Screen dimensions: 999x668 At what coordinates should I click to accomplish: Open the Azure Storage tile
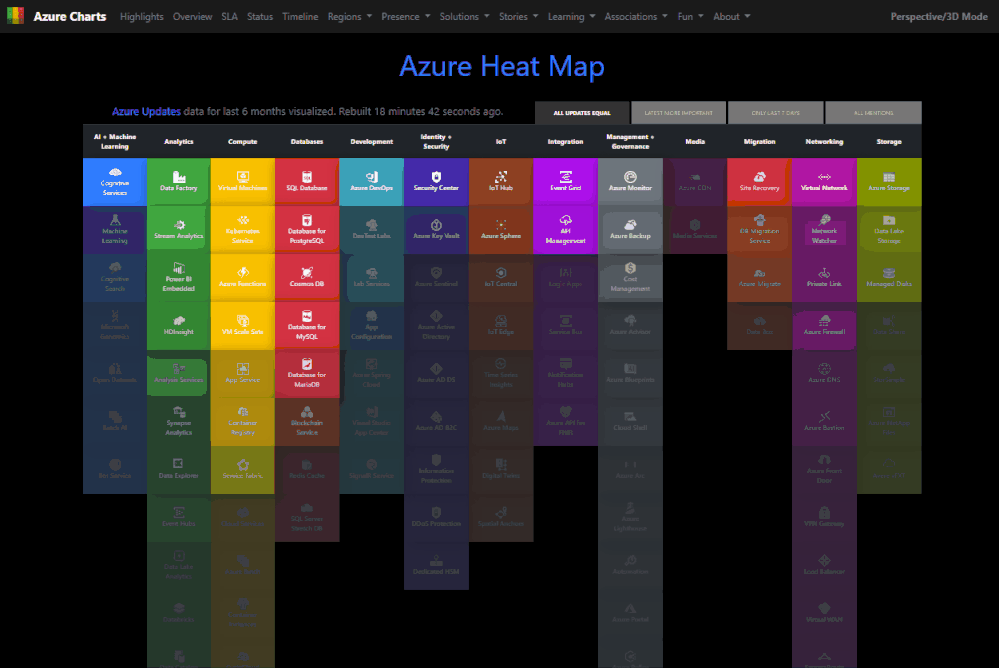(889, 182)
